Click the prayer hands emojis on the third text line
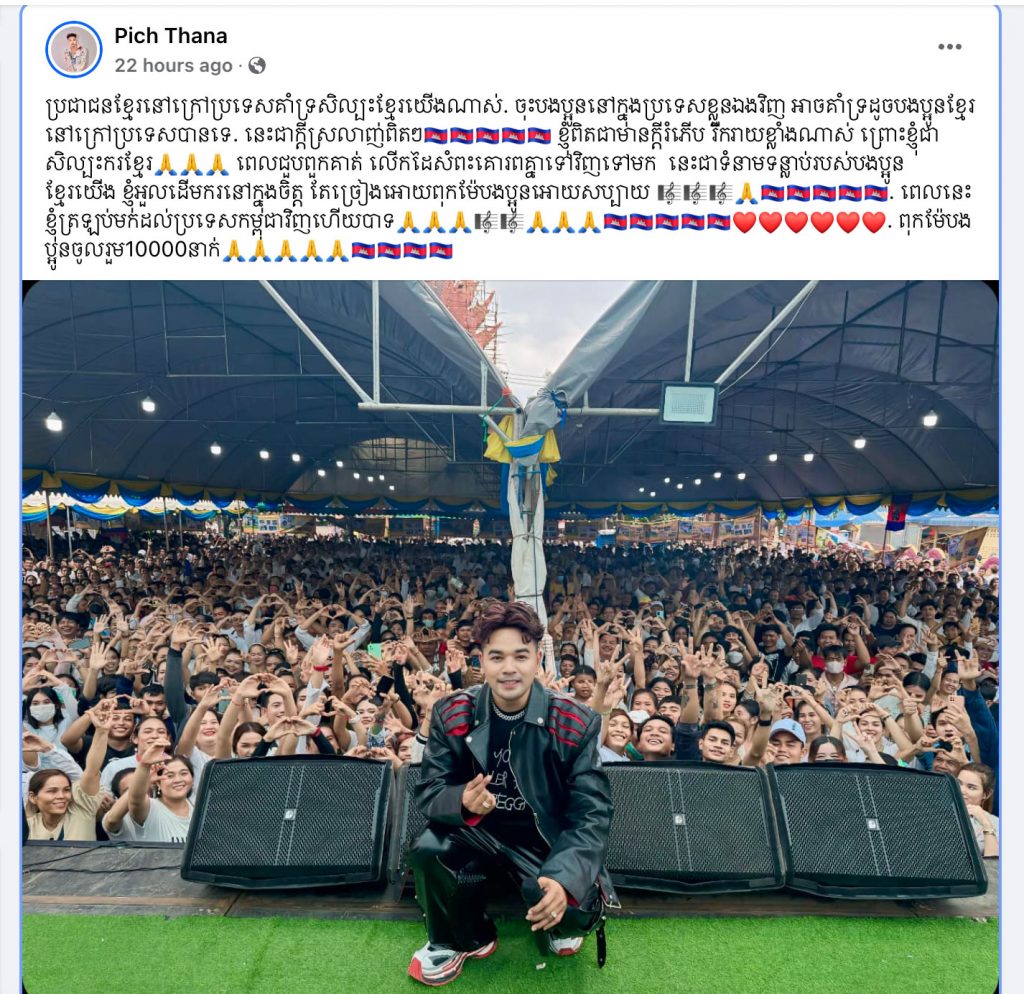The image size is (1024, 994). [x=191, y=164]
